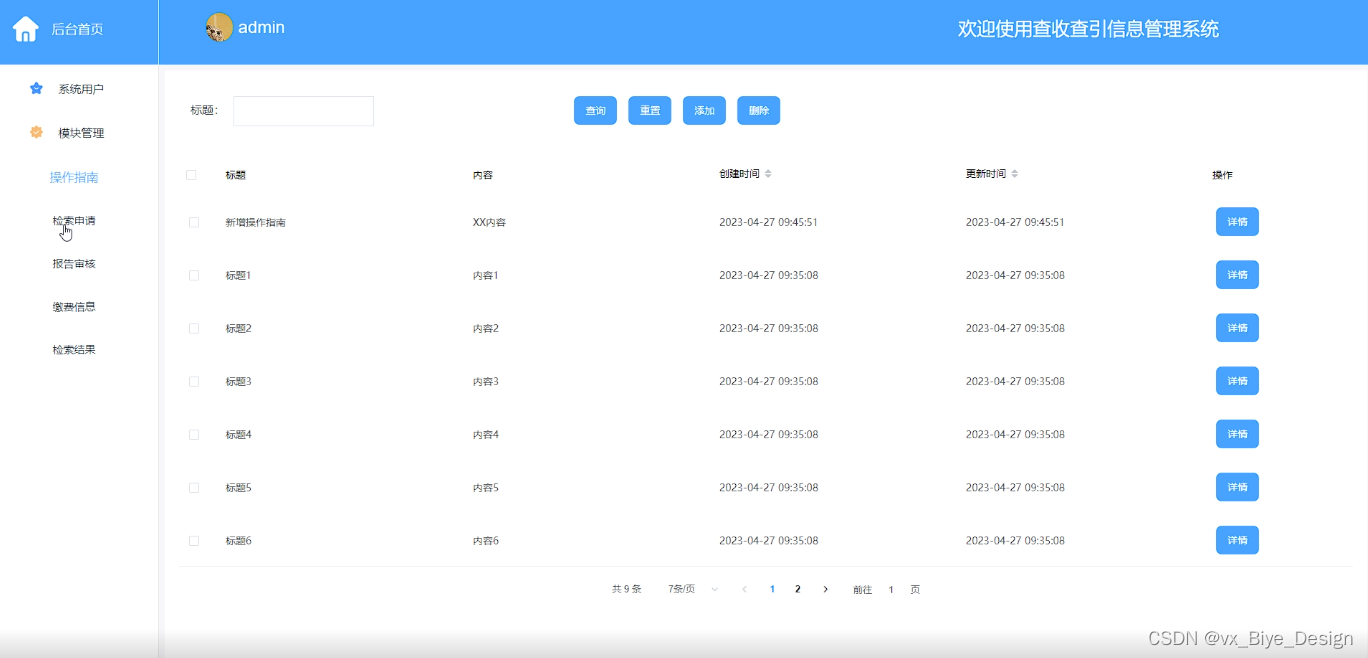Check the row 标题1 checkbox
Screen dimensions: 1368x658
point(194,275)
